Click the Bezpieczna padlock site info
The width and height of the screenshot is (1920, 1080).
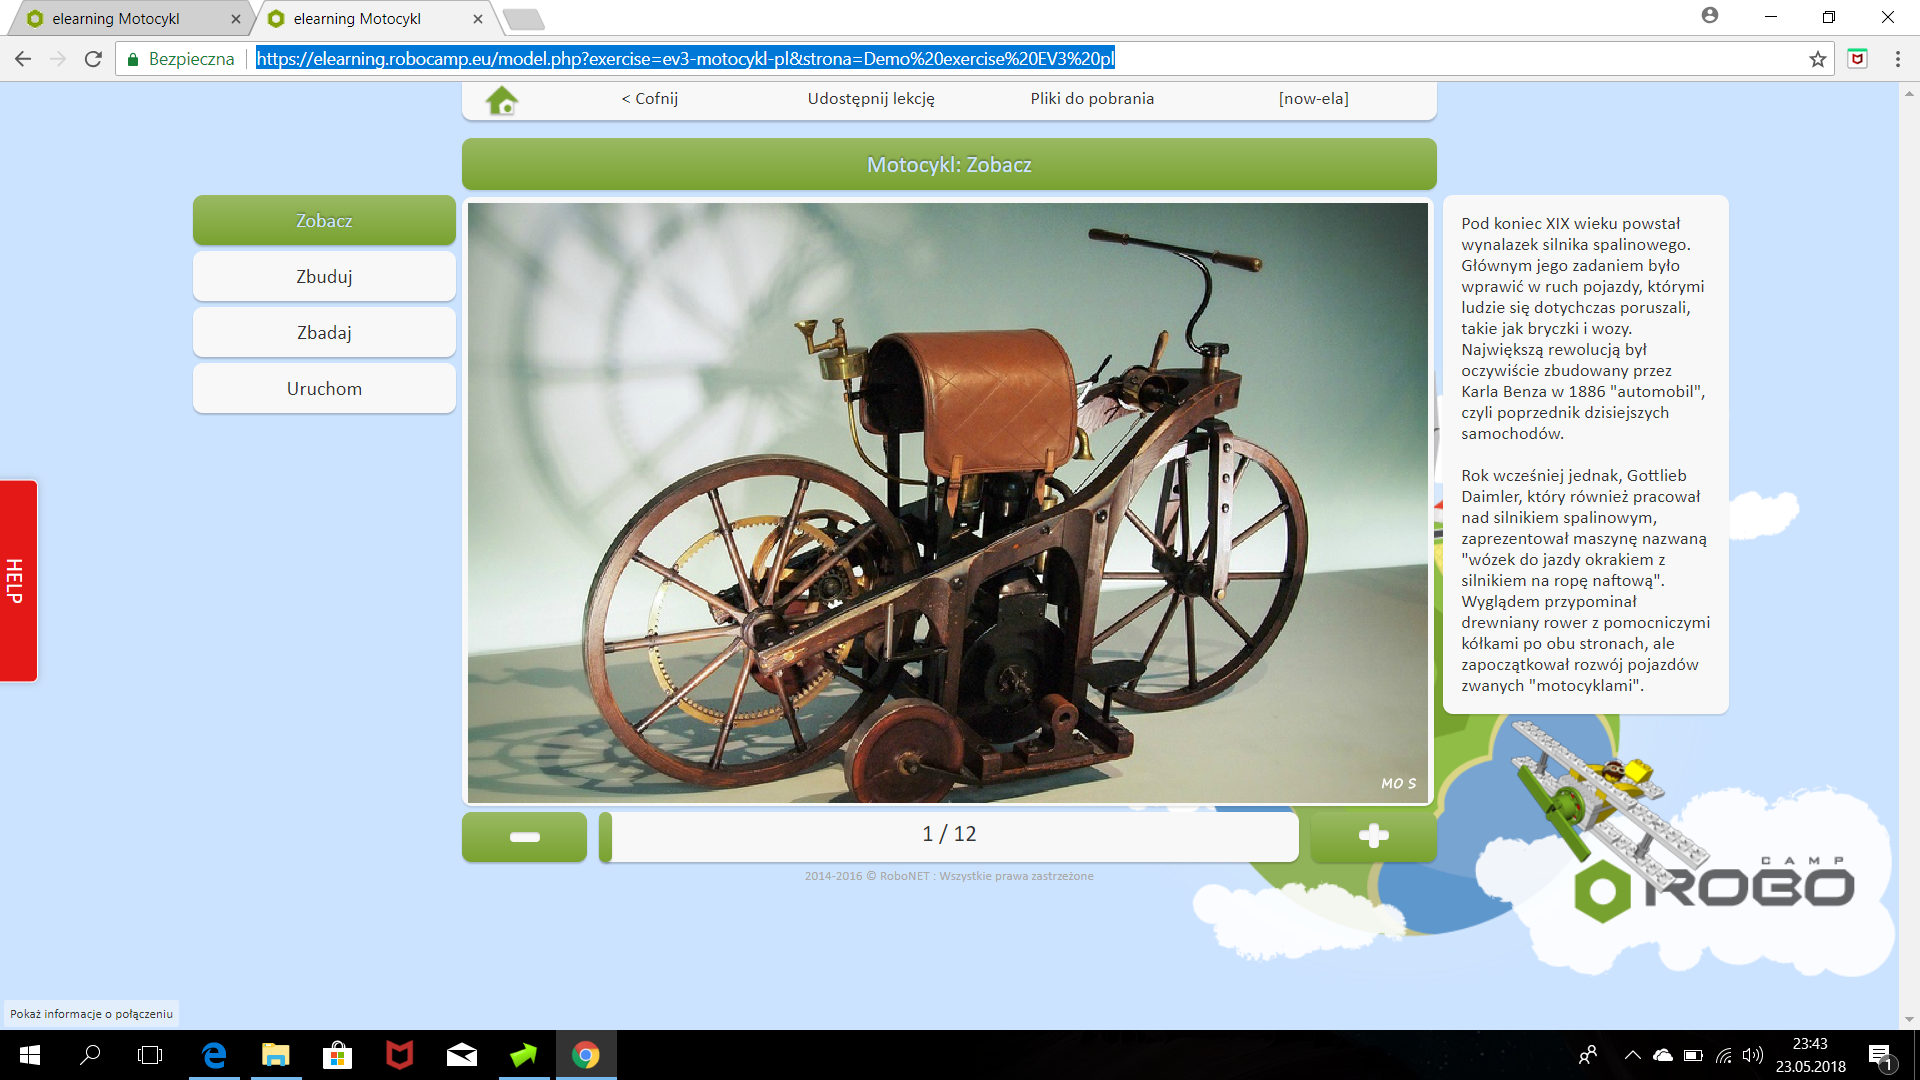coord(180,59)
